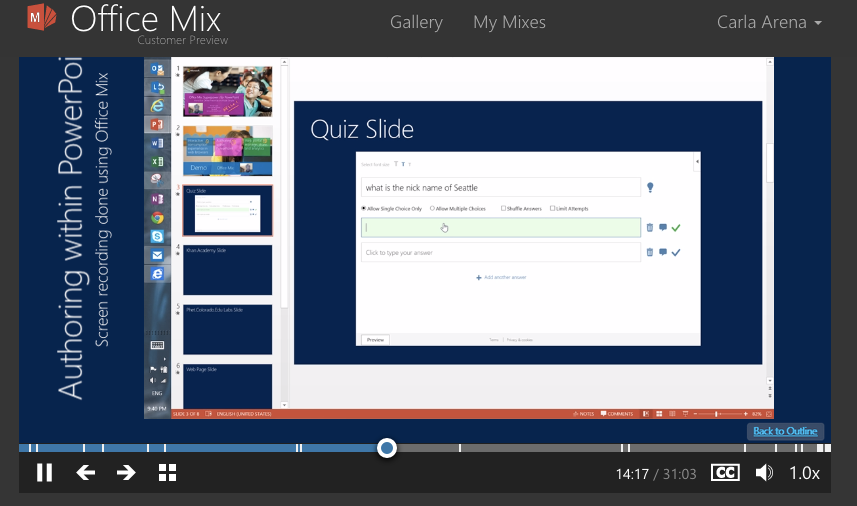Click Add another answer
This screenshot has width=857, height=506.
(x=501, y=278)
